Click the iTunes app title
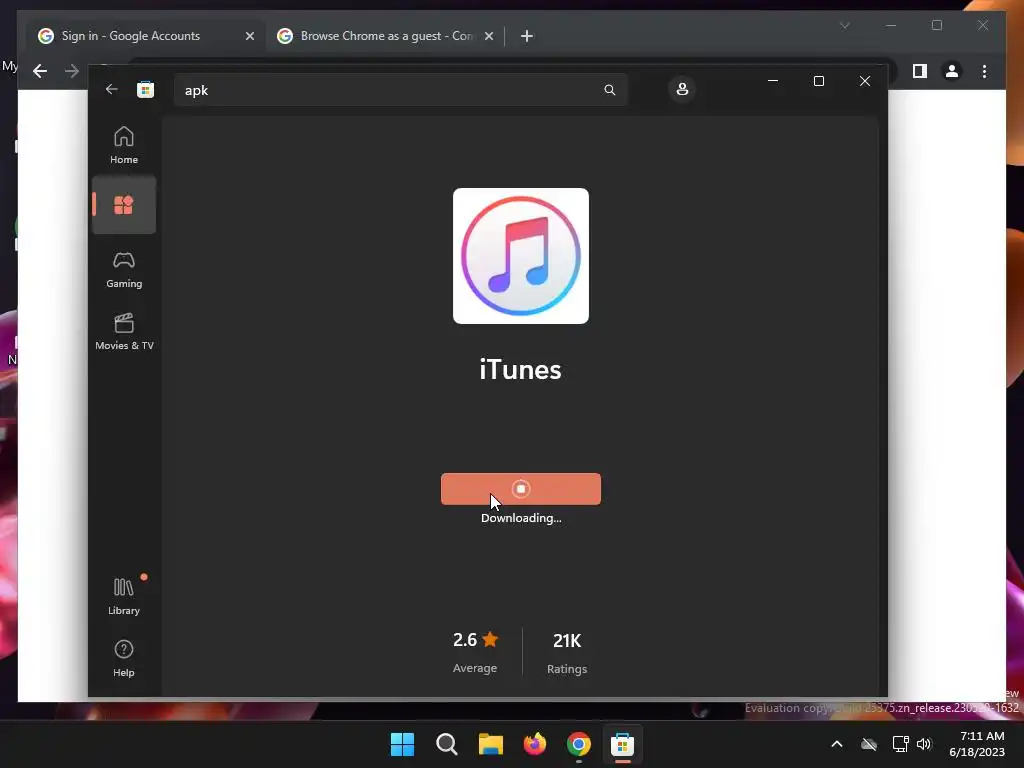 [520, 370]
